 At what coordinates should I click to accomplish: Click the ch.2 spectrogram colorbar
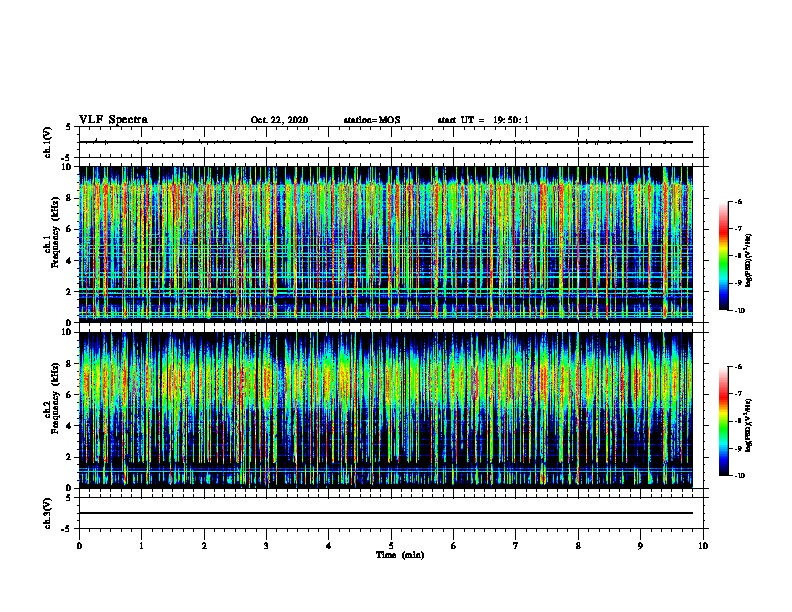coord(723,421)
